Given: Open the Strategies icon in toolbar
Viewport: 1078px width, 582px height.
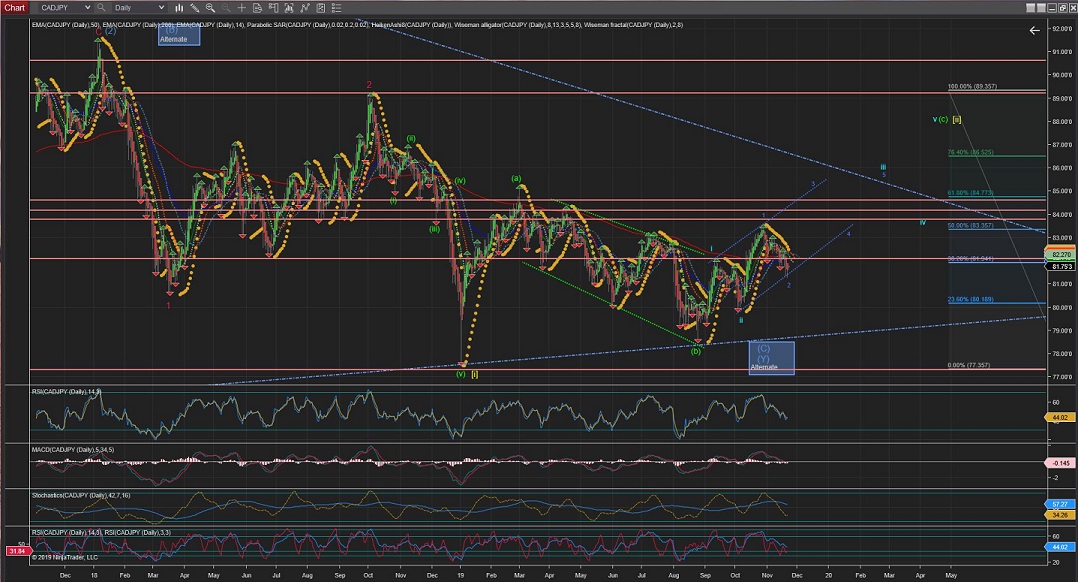Looking at the screenshot, I should click(x=320, y=8).
